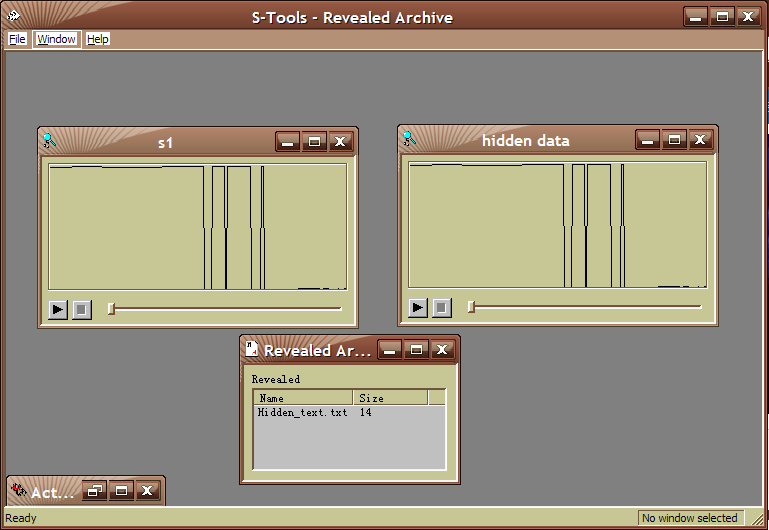The height and width of the screenshot is (530, 769).
Task: Close the main S-Tools window
Action: pos(748,17)
